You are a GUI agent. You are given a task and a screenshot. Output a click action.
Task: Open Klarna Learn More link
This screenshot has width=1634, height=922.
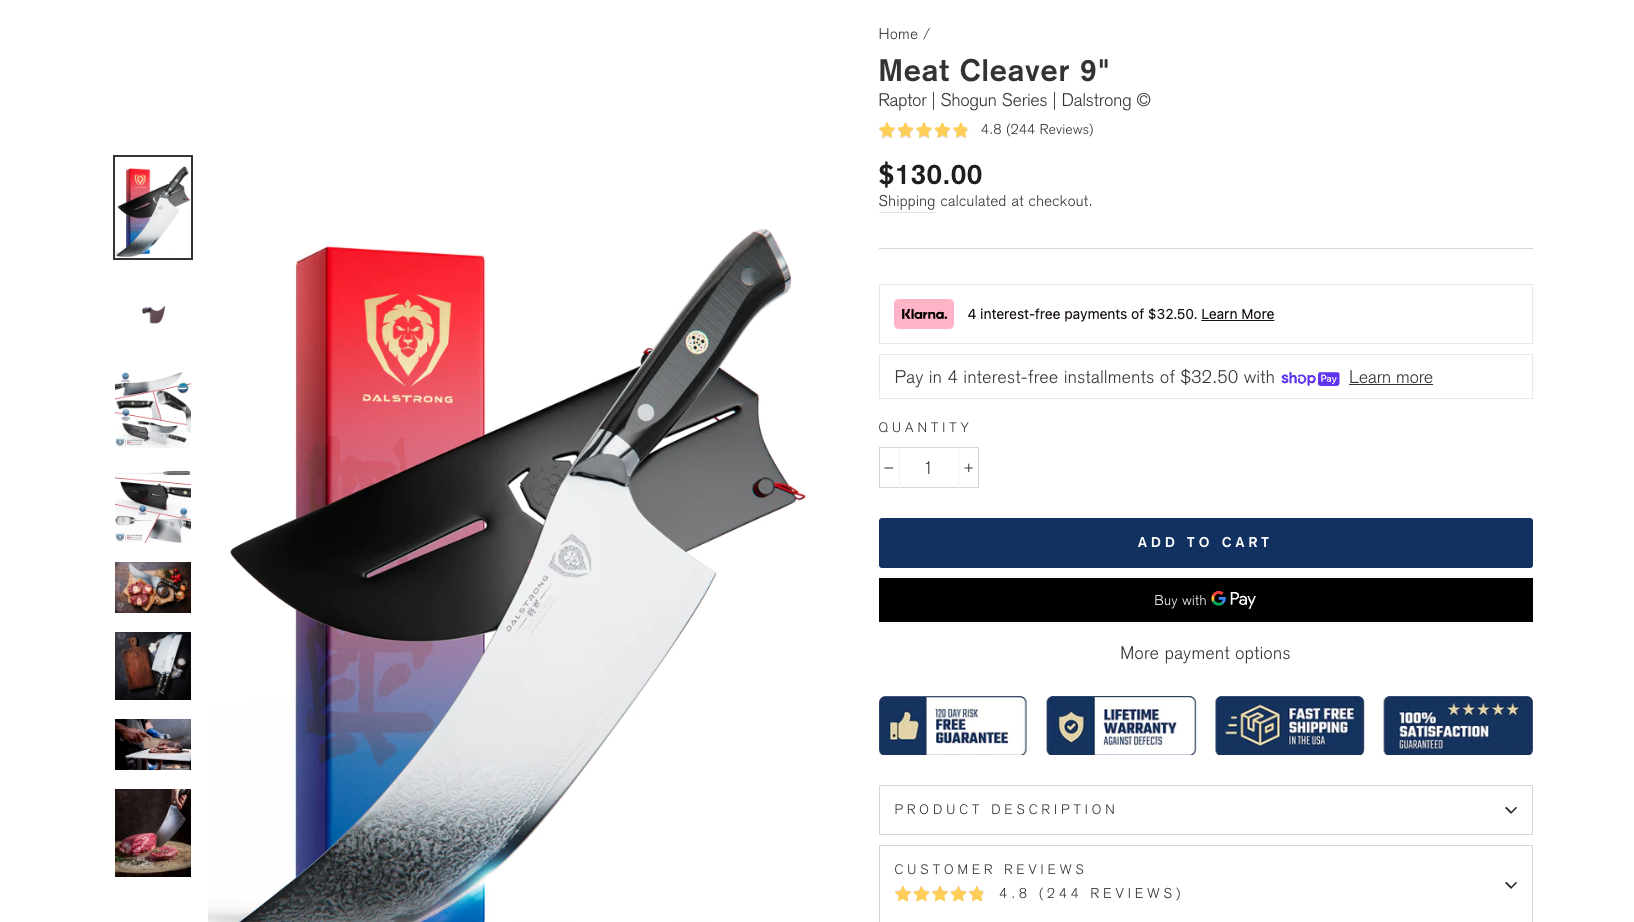(x=1237, y=314)
